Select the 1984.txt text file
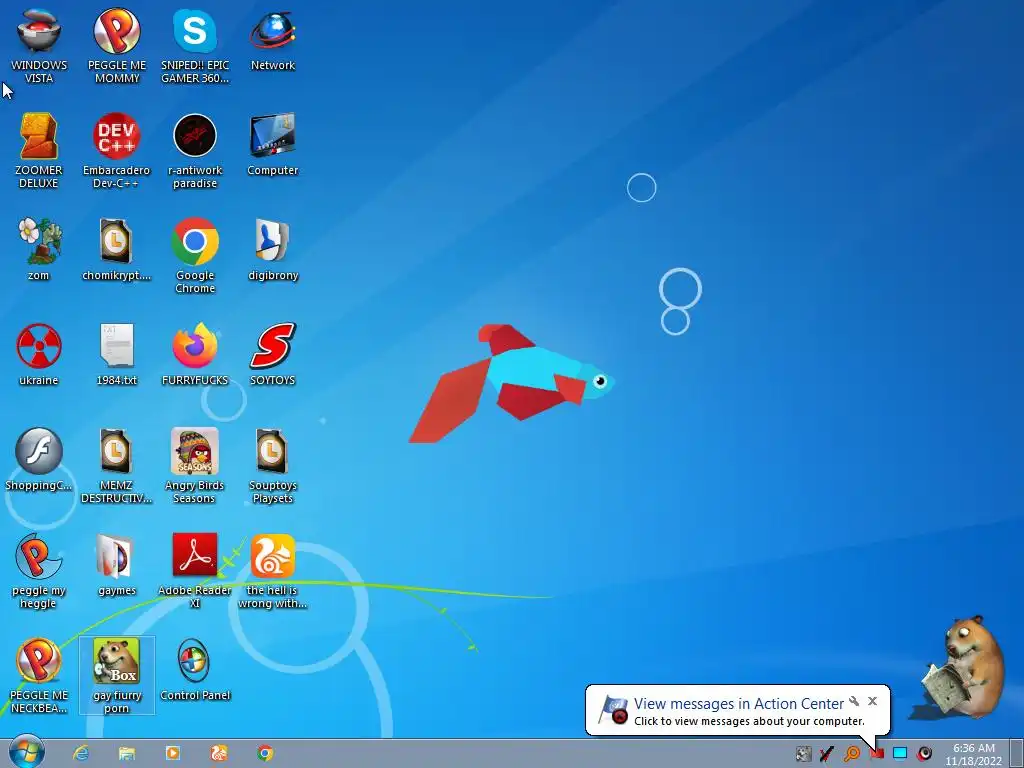Image resolution: width=1024 pixels, height=768 pixels. point(116,355)
